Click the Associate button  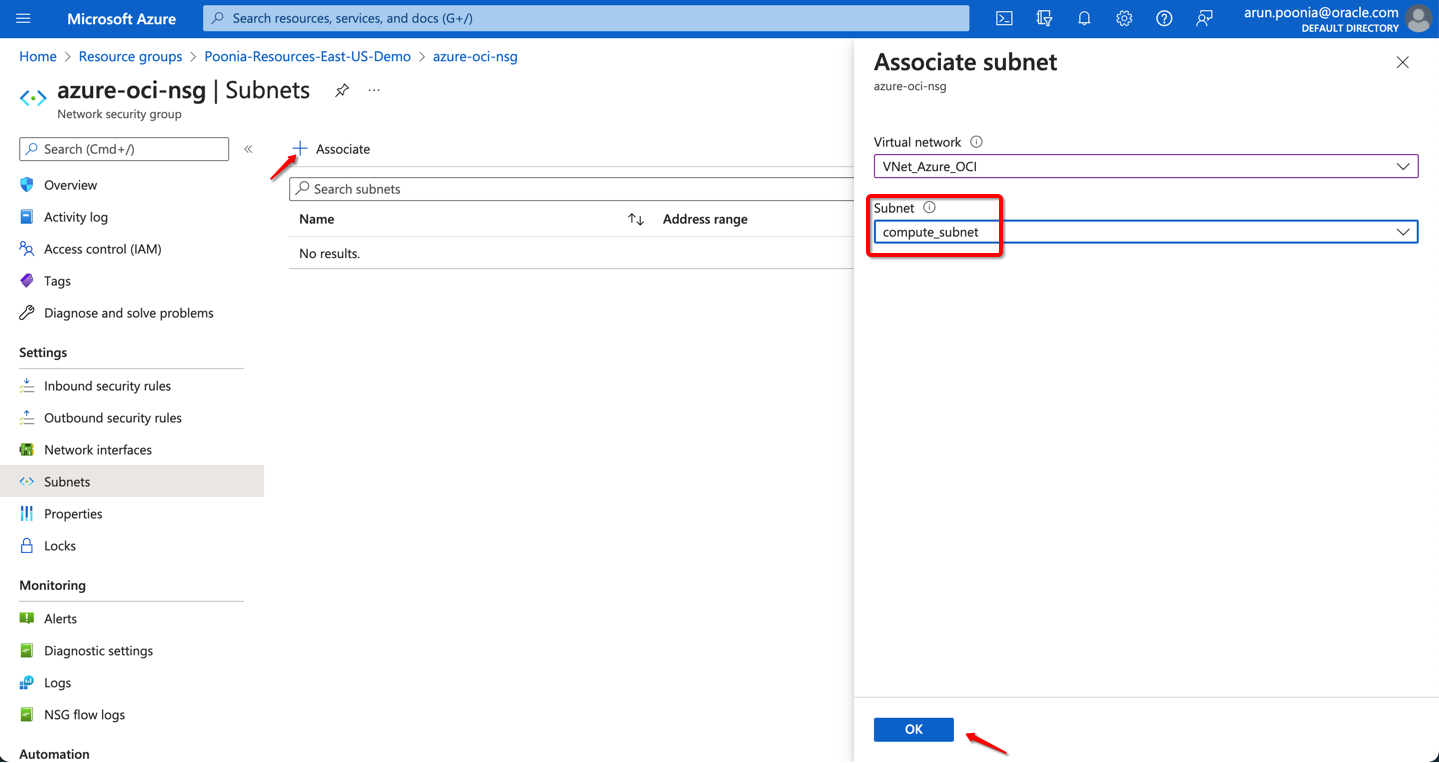coord(331,149)
